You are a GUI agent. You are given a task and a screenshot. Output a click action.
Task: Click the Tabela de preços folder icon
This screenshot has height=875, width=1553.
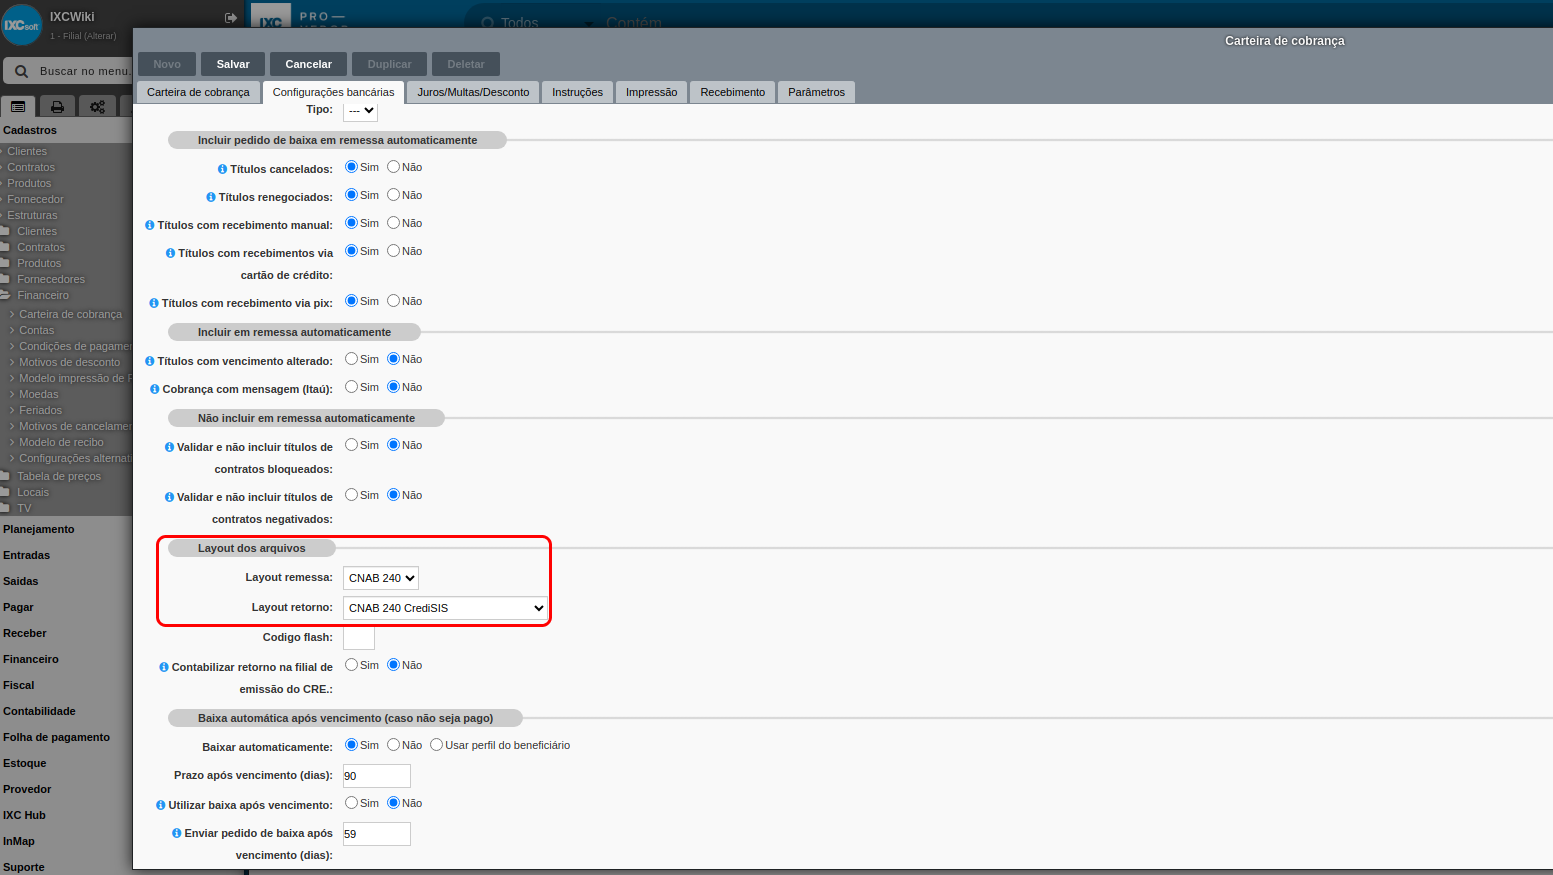click(6, 476)
